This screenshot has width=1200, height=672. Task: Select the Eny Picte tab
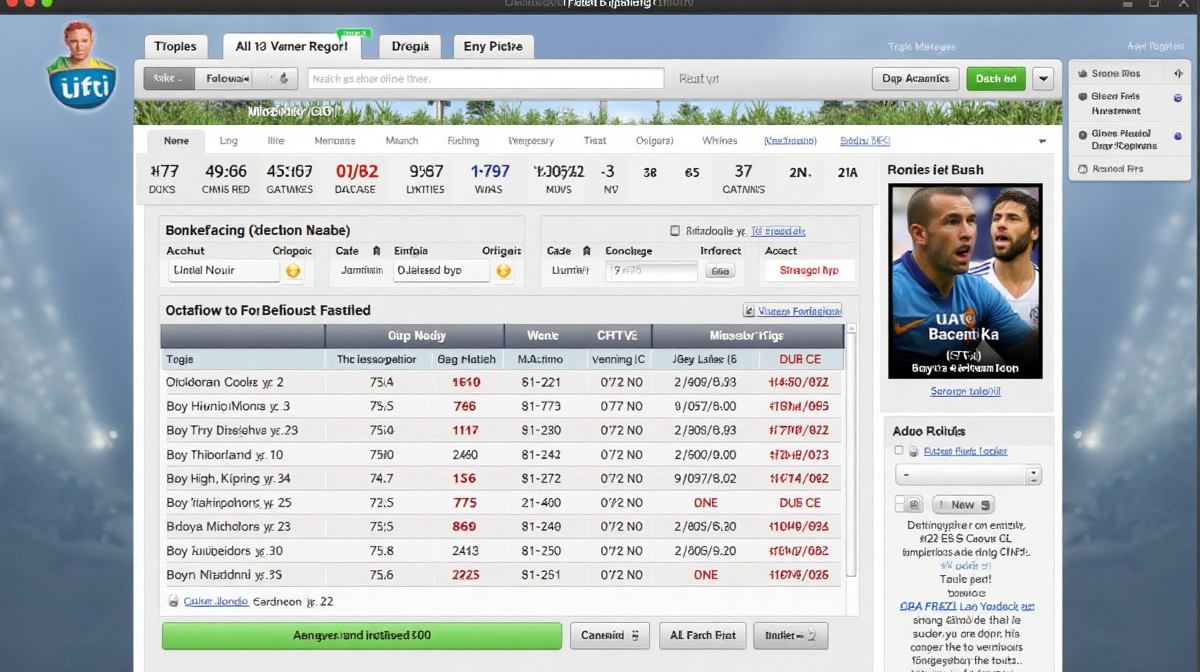point(493,46)
